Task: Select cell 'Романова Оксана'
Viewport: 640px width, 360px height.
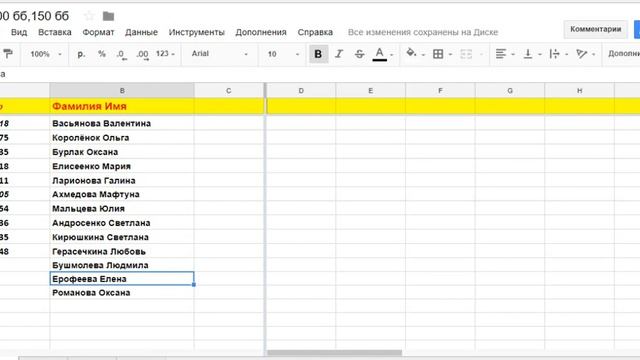Action: click(x=122, y=293)
